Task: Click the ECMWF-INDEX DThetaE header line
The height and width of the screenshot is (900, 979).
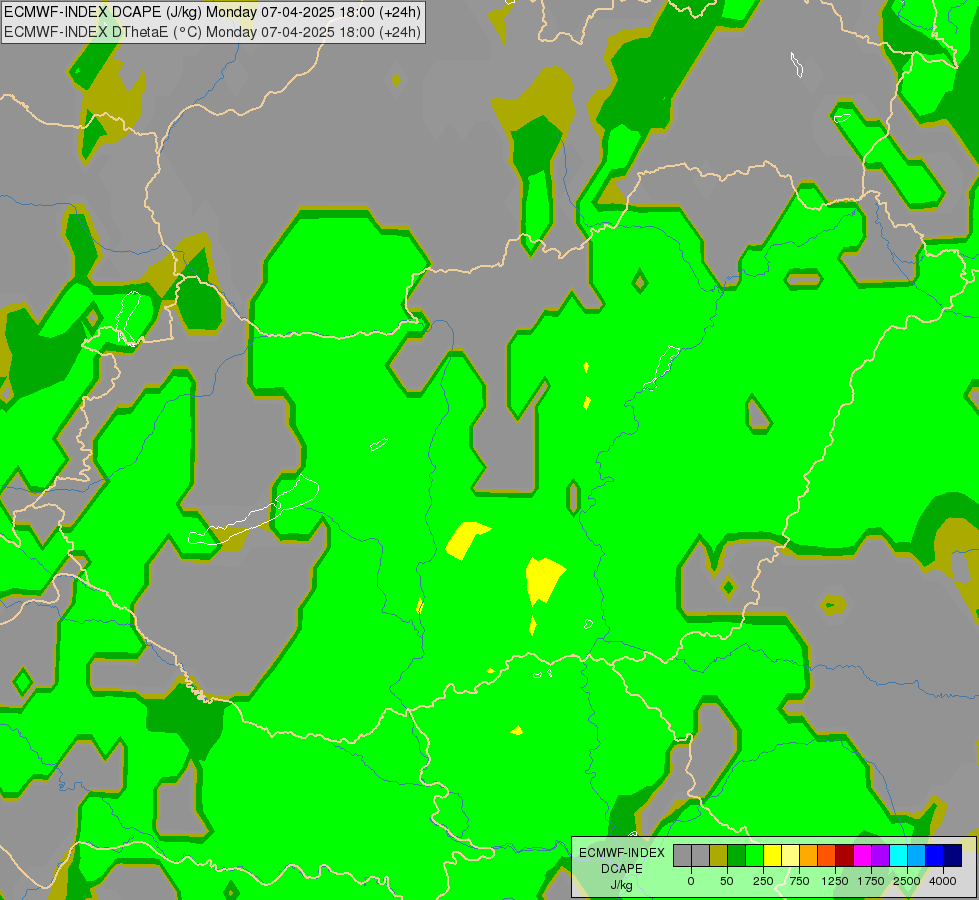Action: 212,32
